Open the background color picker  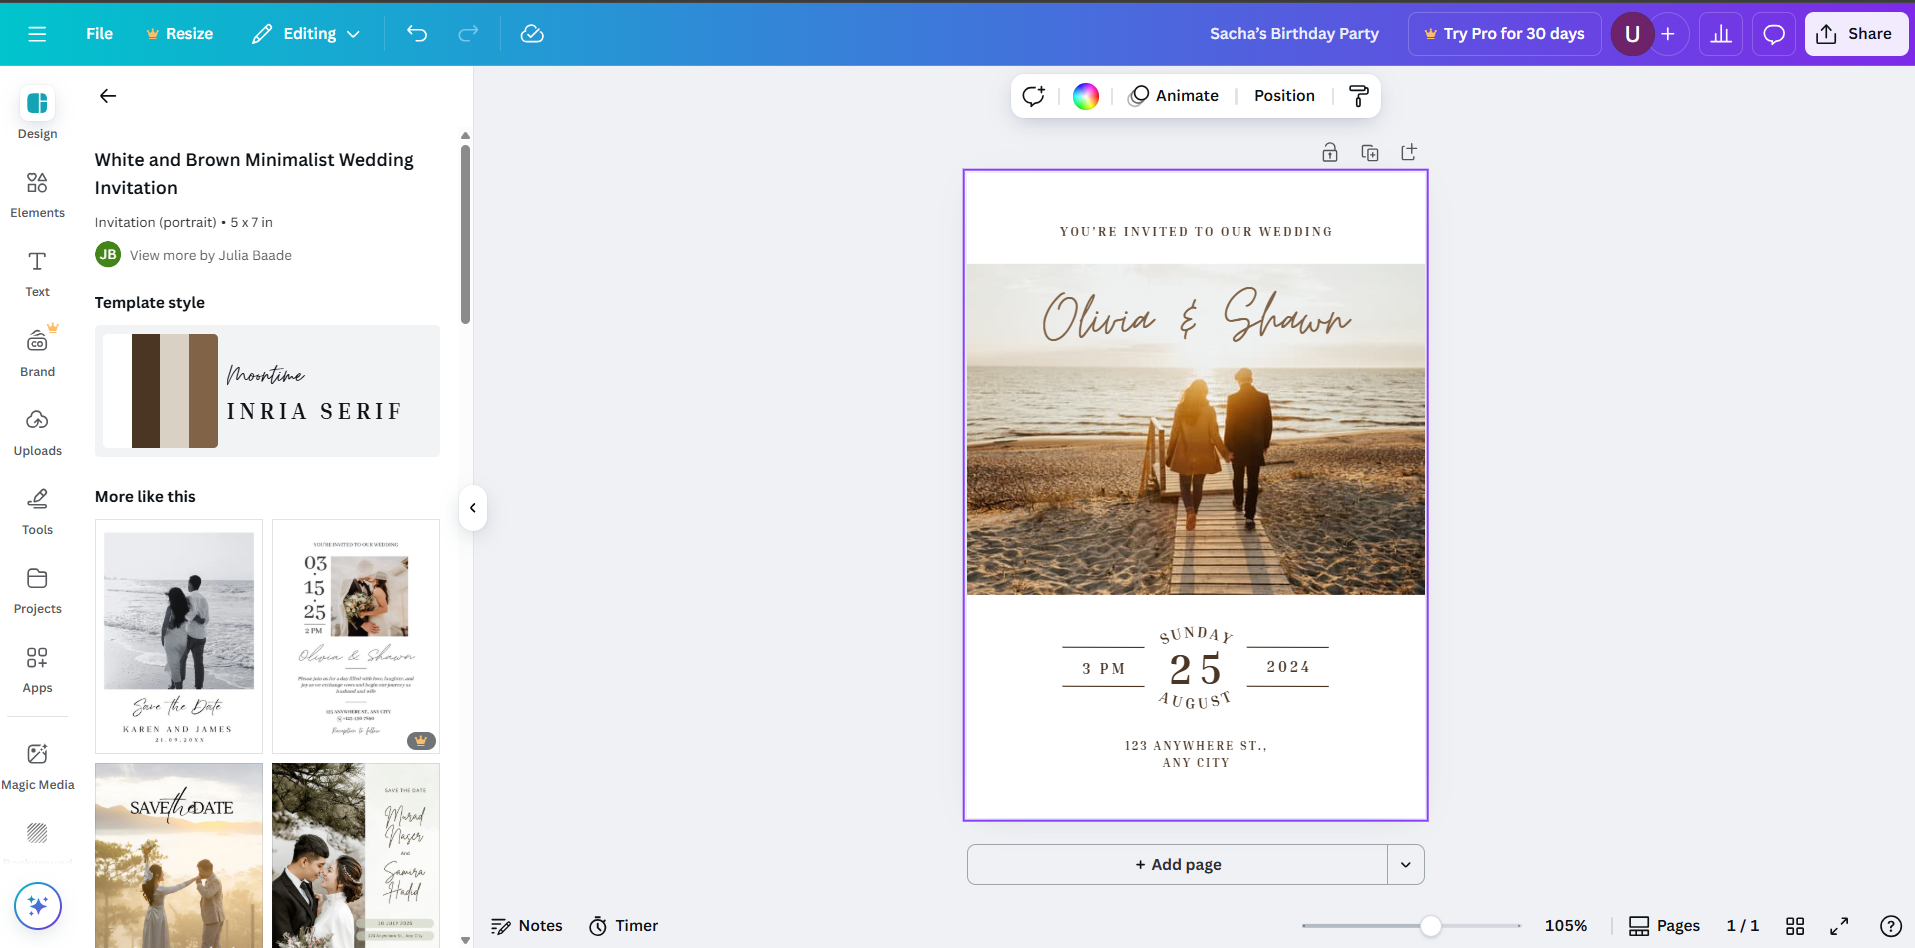click(x=1086, y=96)
